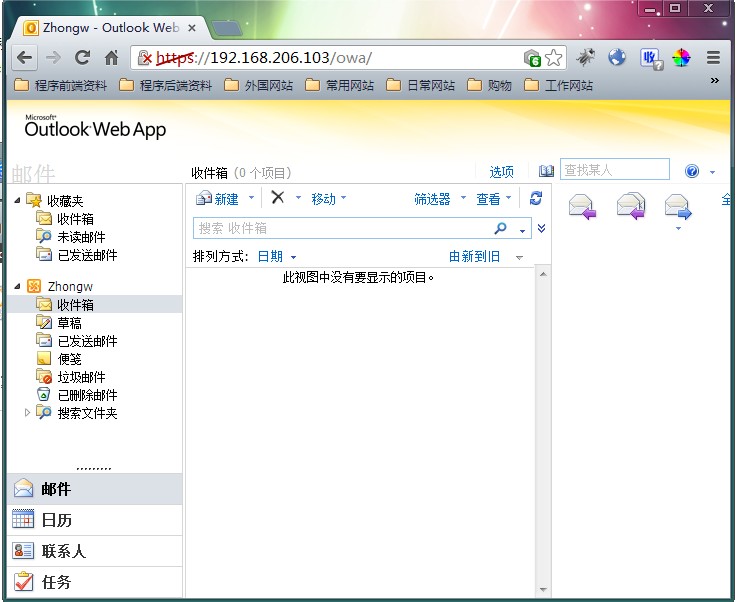Open the 已删除邮件 deleted folder
The height and width of the screenshot is (602, 737).
77,395
